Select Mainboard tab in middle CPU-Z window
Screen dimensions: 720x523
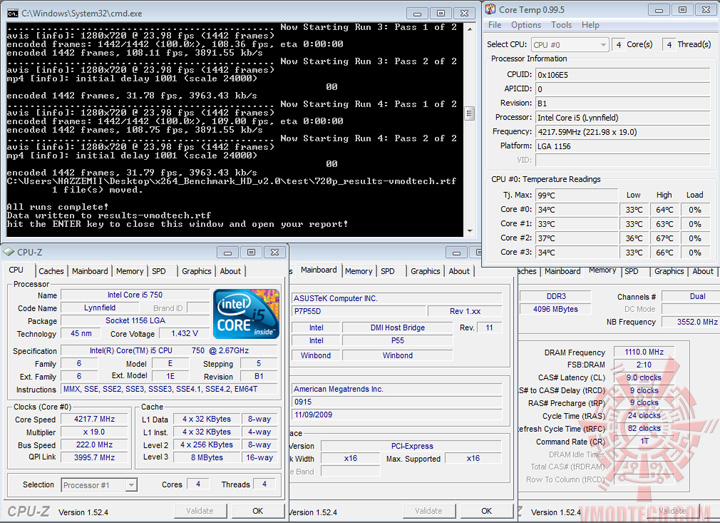point(319,270)
